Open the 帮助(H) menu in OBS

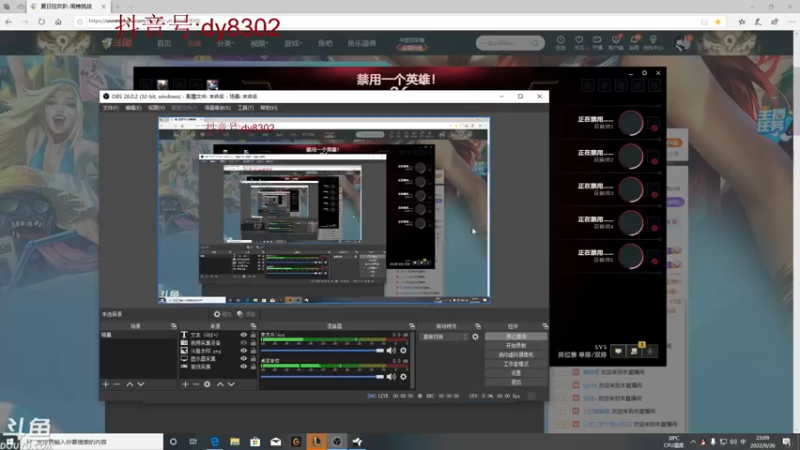pyautogui.click(x=269, y=108)
